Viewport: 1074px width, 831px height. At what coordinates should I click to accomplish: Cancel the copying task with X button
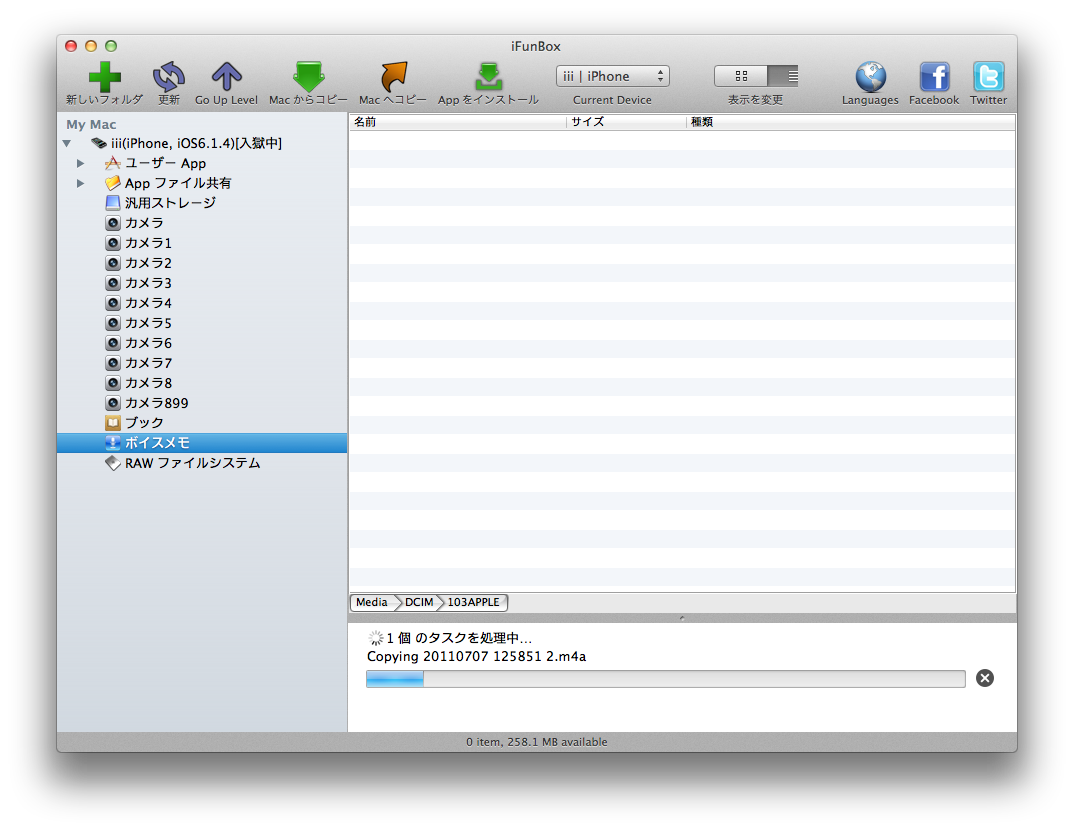click(985, 678)
